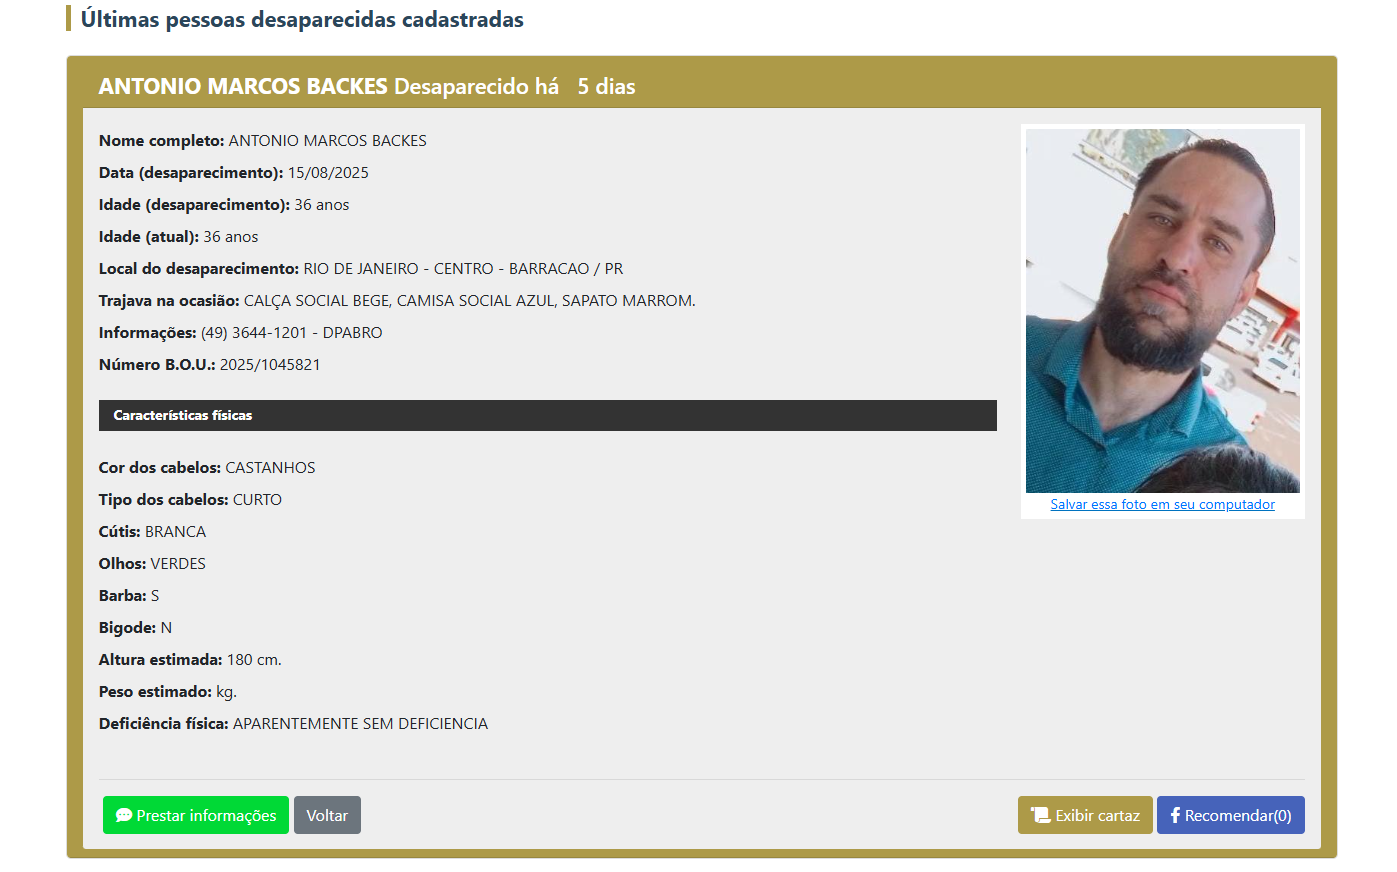Select the B.O.U. number 2025/1045821

point(270,365)
